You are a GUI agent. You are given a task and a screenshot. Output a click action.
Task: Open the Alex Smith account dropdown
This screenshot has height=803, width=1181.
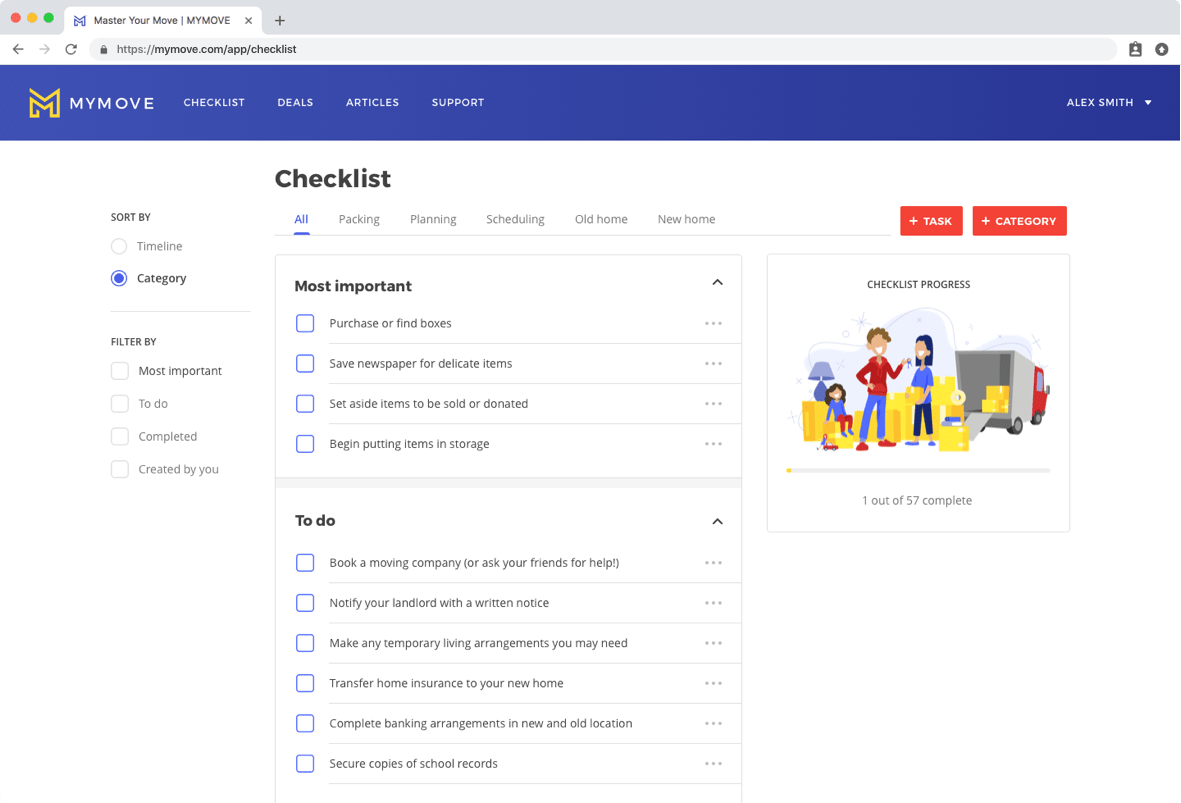click(1109, 103)
